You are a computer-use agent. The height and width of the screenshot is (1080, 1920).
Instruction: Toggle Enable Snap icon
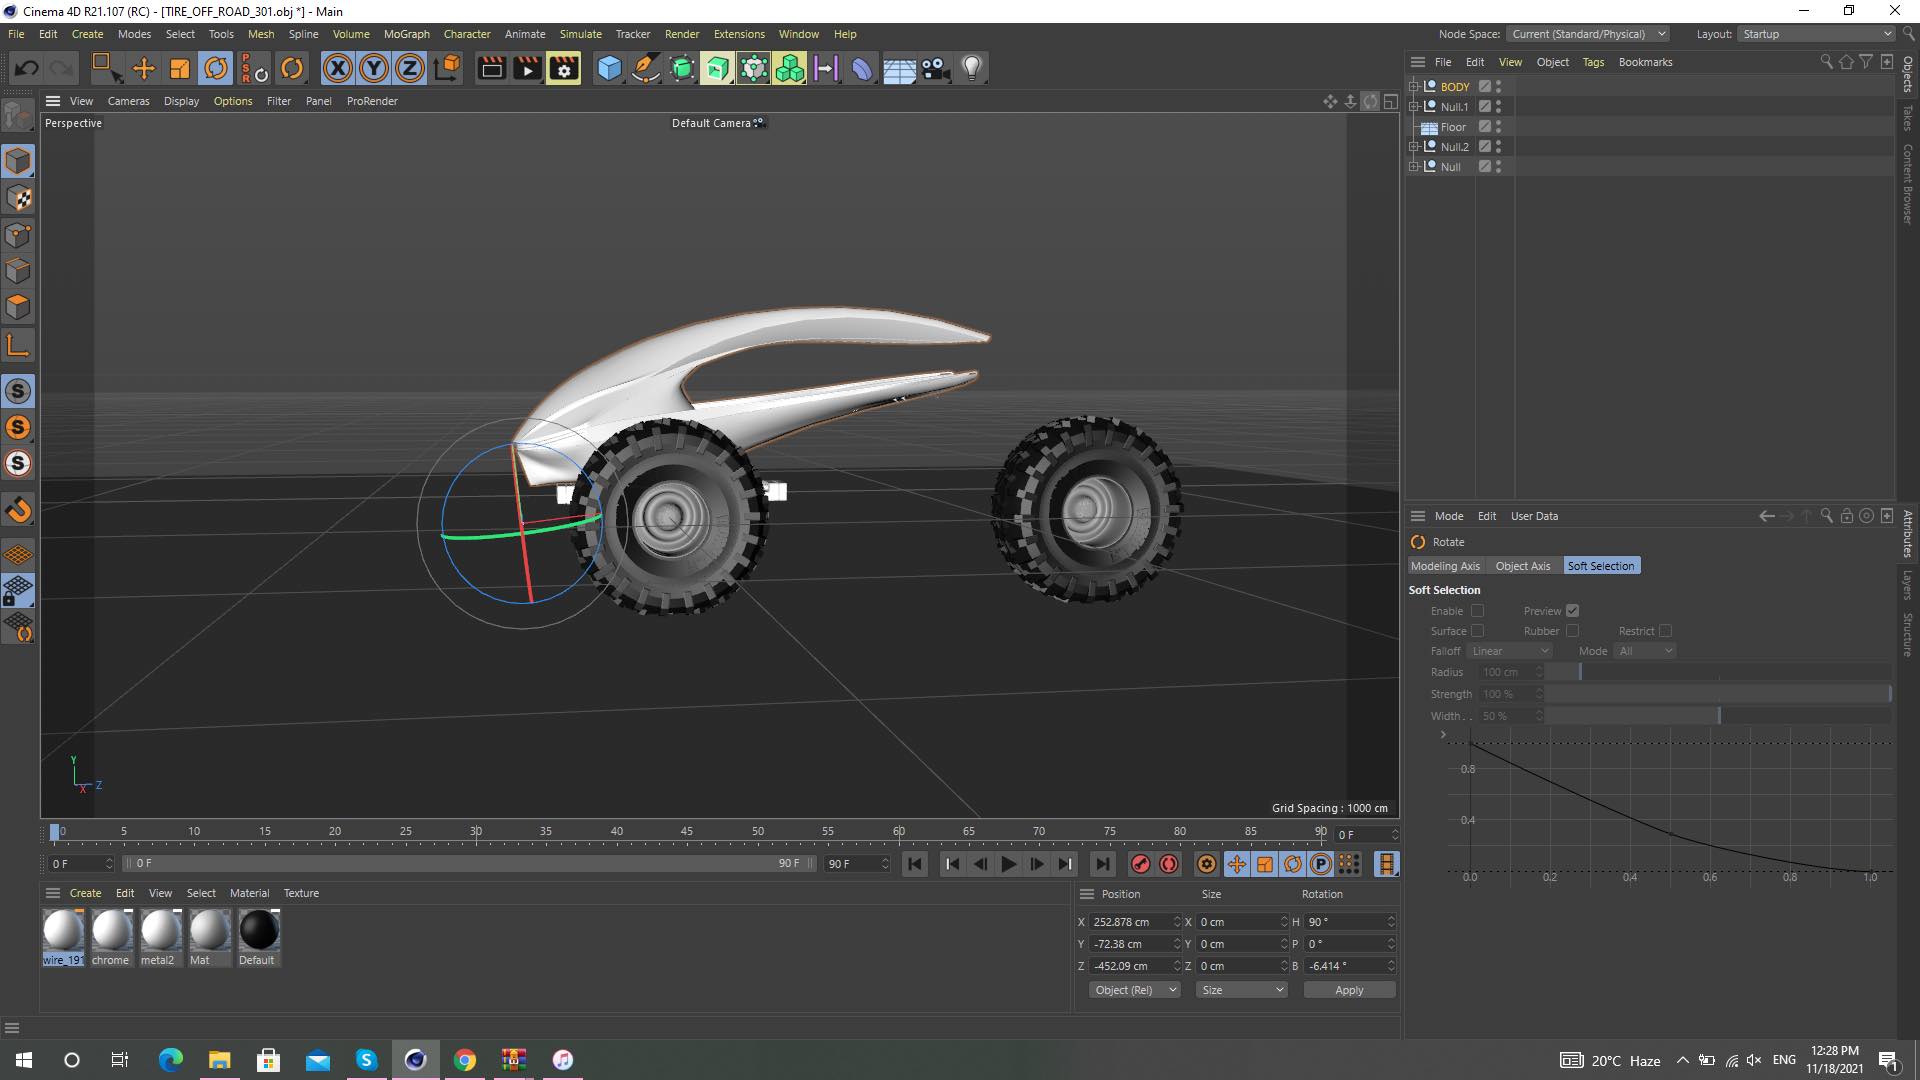click(x=18, y=391)
